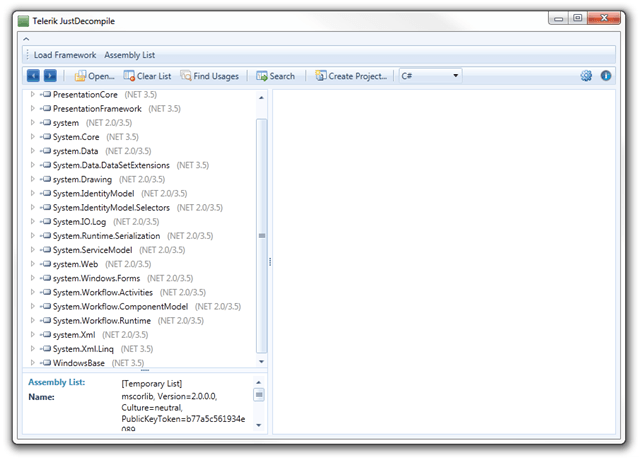The height and width of the screenshot is (460, 640).
Task: Open the C# language dropdown
Action: pyautogui.click(x=430, y=76)
